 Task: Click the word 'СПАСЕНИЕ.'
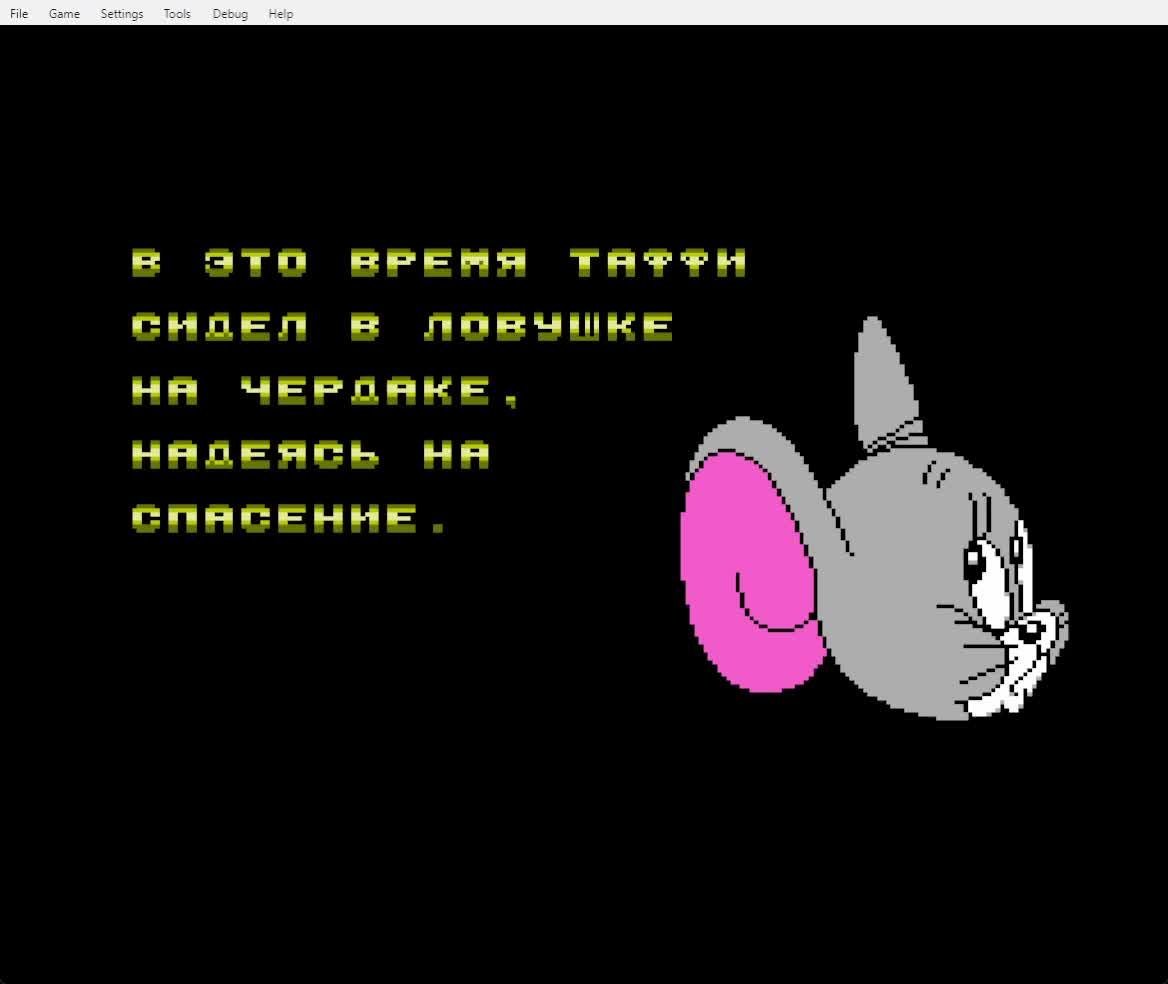(289, 519)
